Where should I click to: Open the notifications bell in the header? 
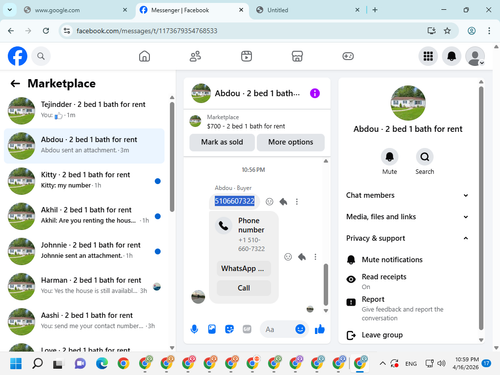452,56
